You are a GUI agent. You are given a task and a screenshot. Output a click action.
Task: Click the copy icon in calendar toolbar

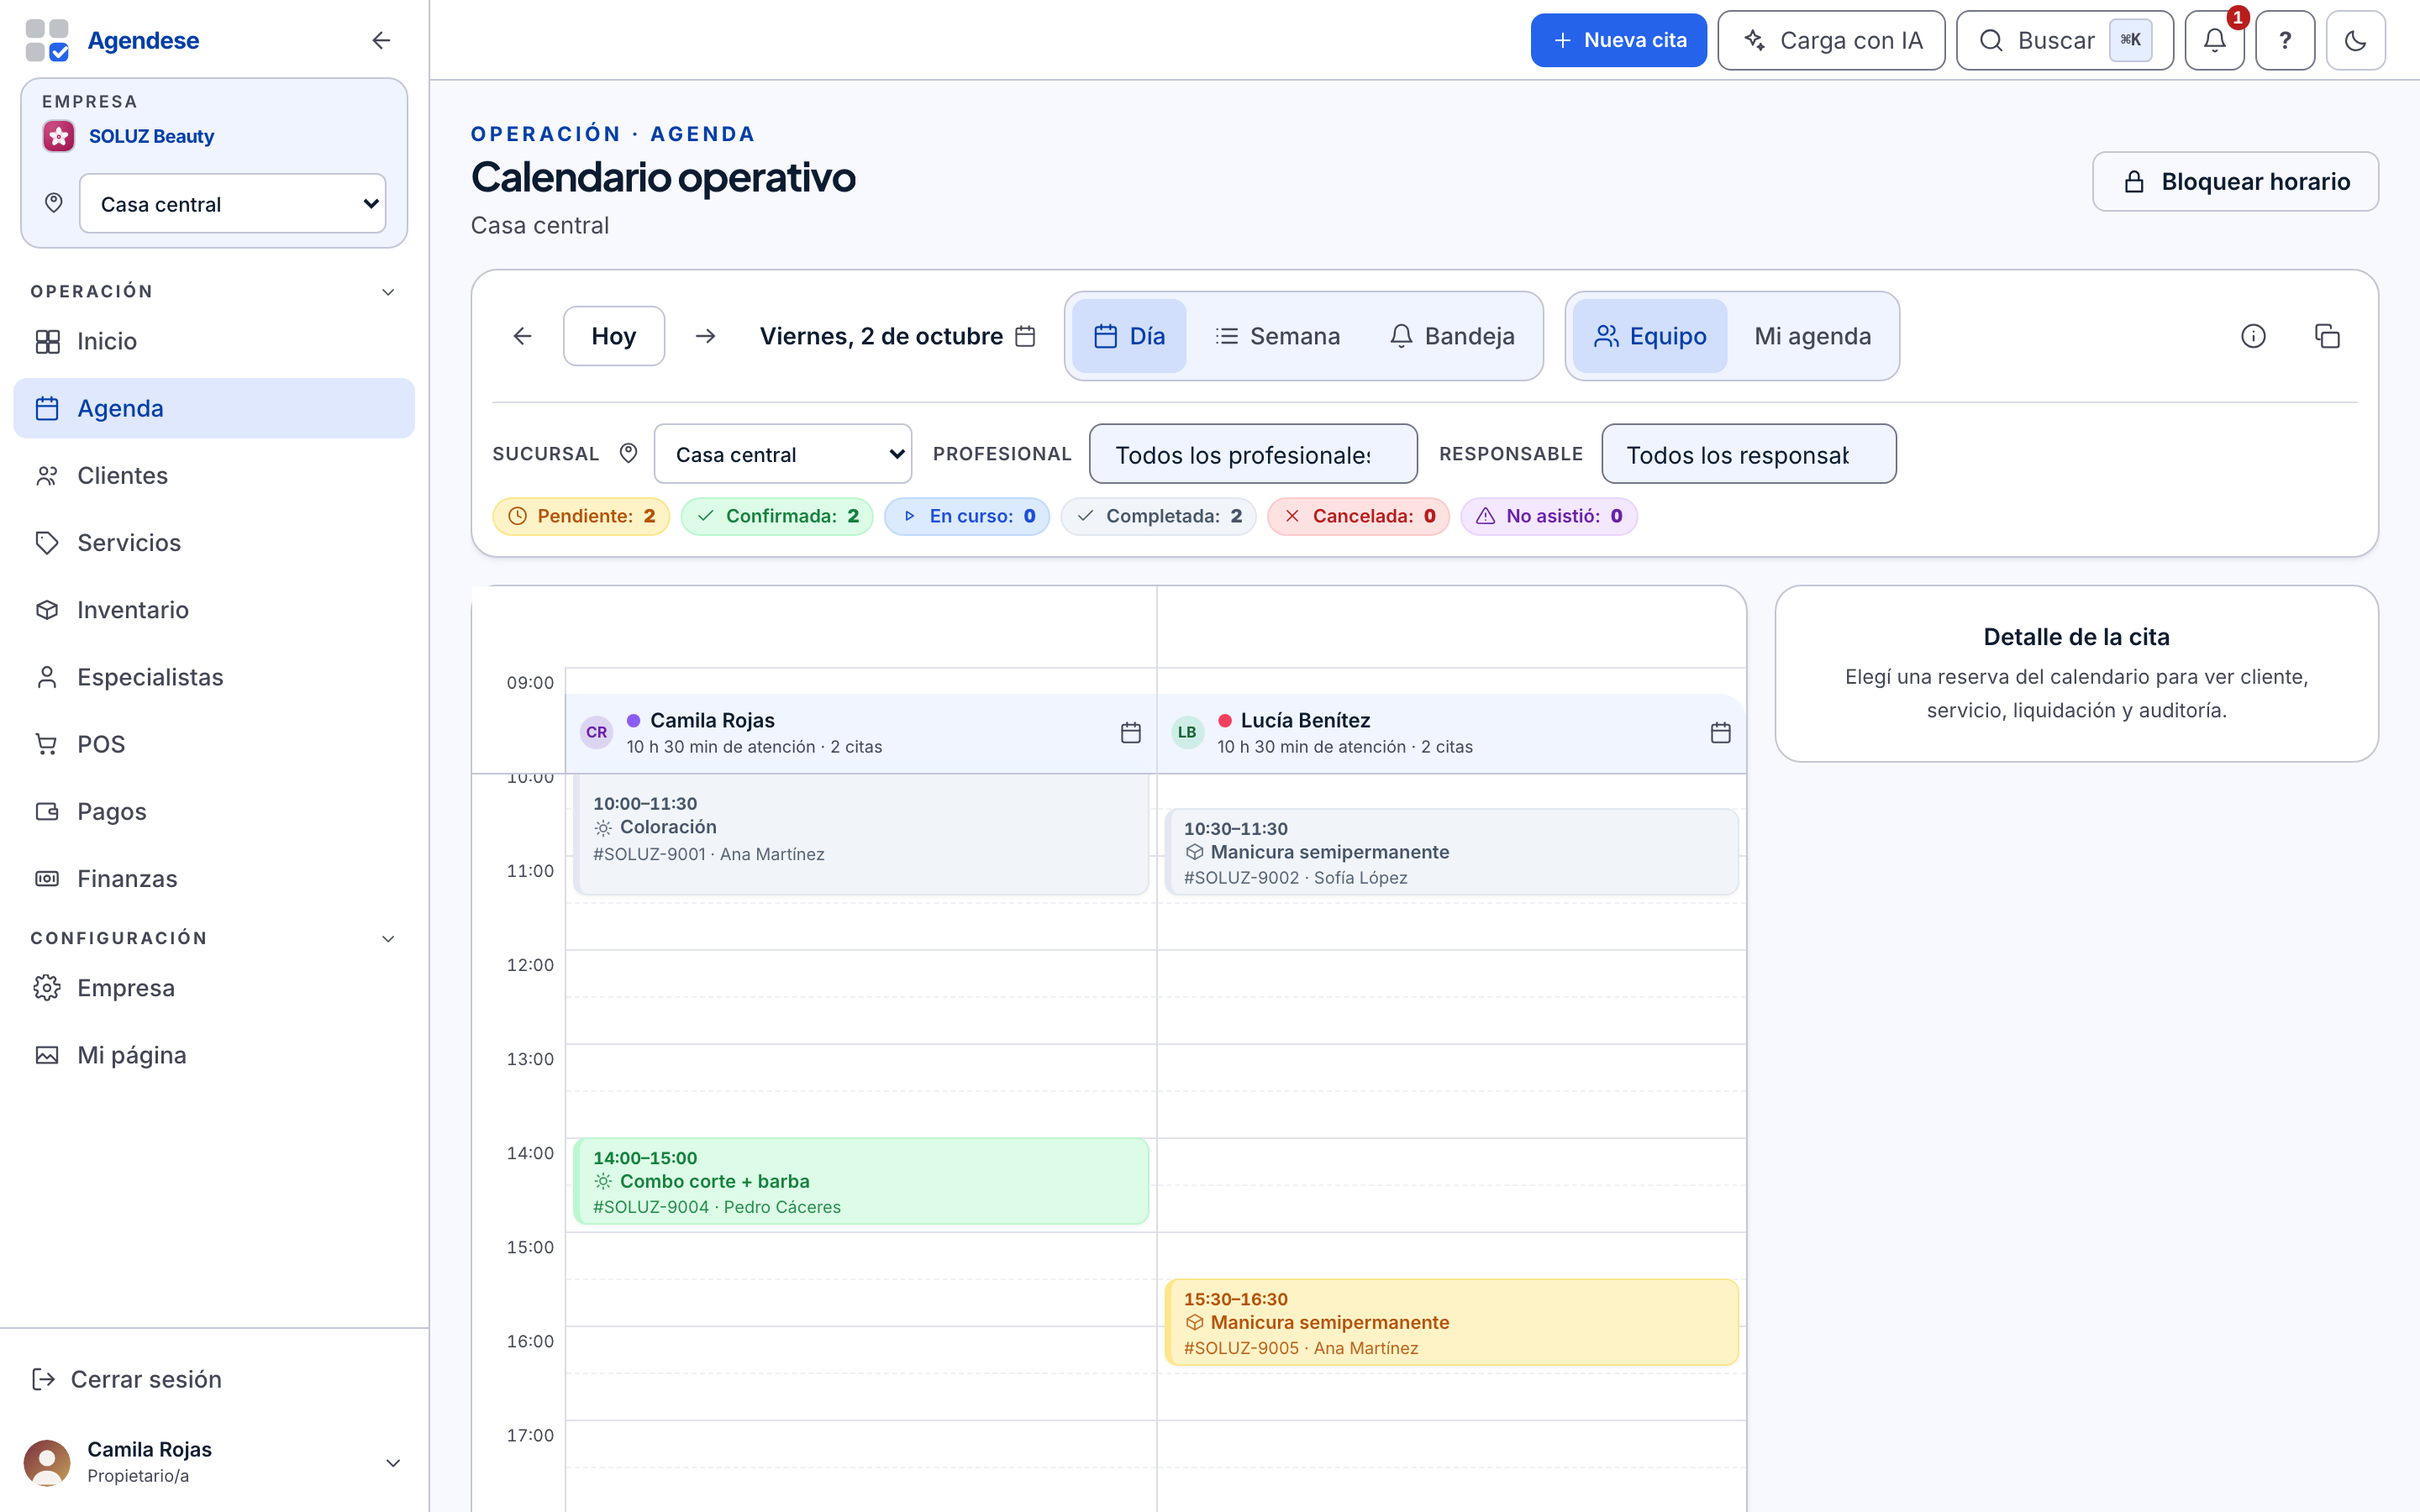[x=2327, y=336]
